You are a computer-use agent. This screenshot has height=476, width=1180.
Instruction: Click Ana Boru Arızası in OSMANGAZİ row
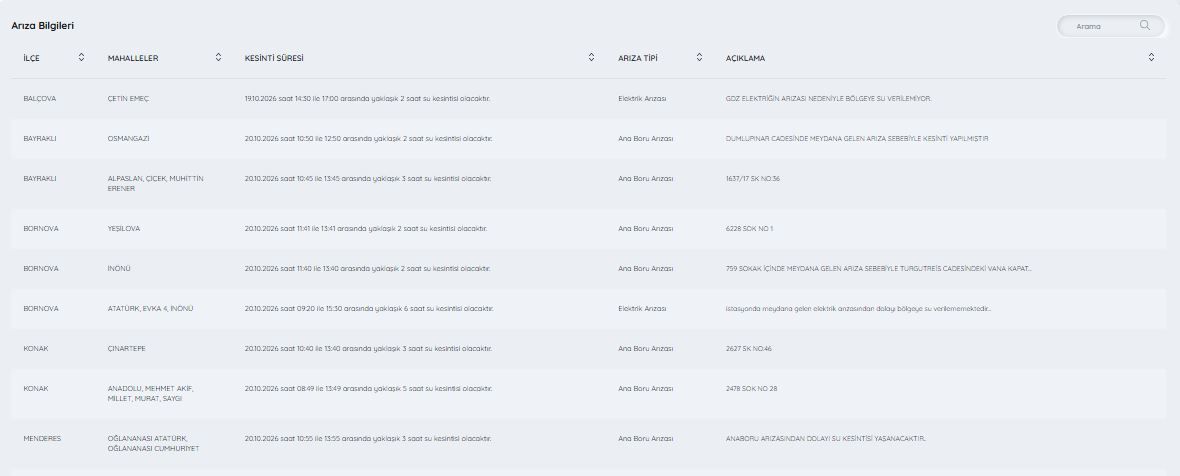[x=646, y=138]
